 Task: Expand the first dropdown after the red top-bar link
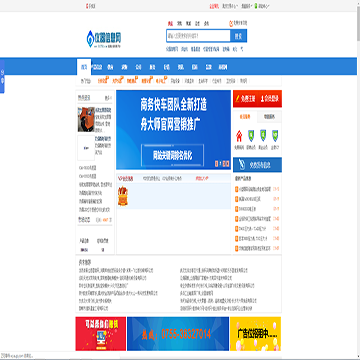point(230,6)
